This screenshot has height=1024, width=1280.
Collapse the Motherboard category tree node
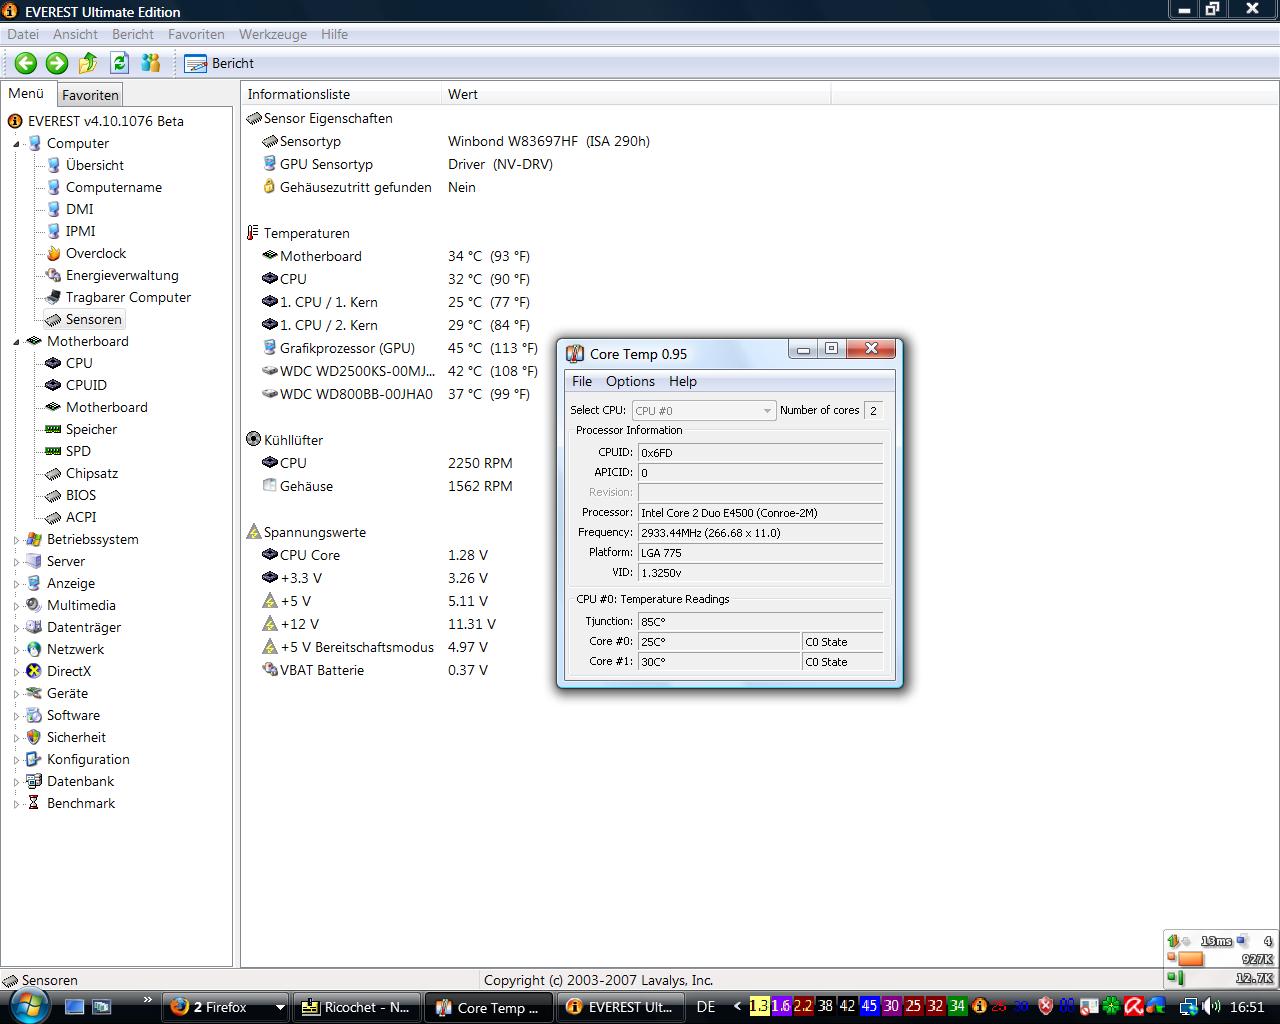click(17, 341)
